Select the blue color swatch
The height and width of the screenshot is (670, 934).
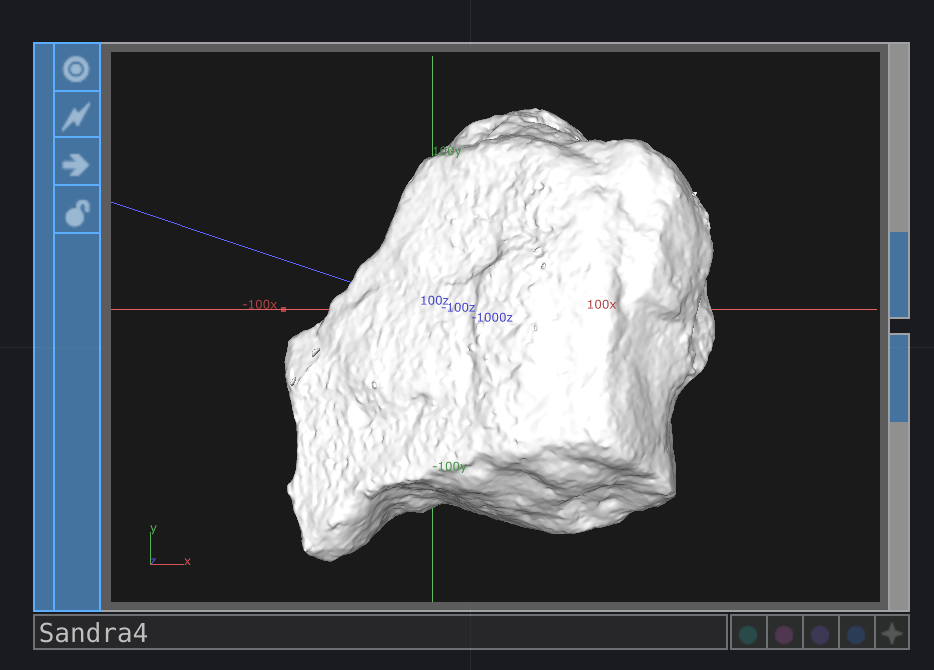click(x=855, y=632)
